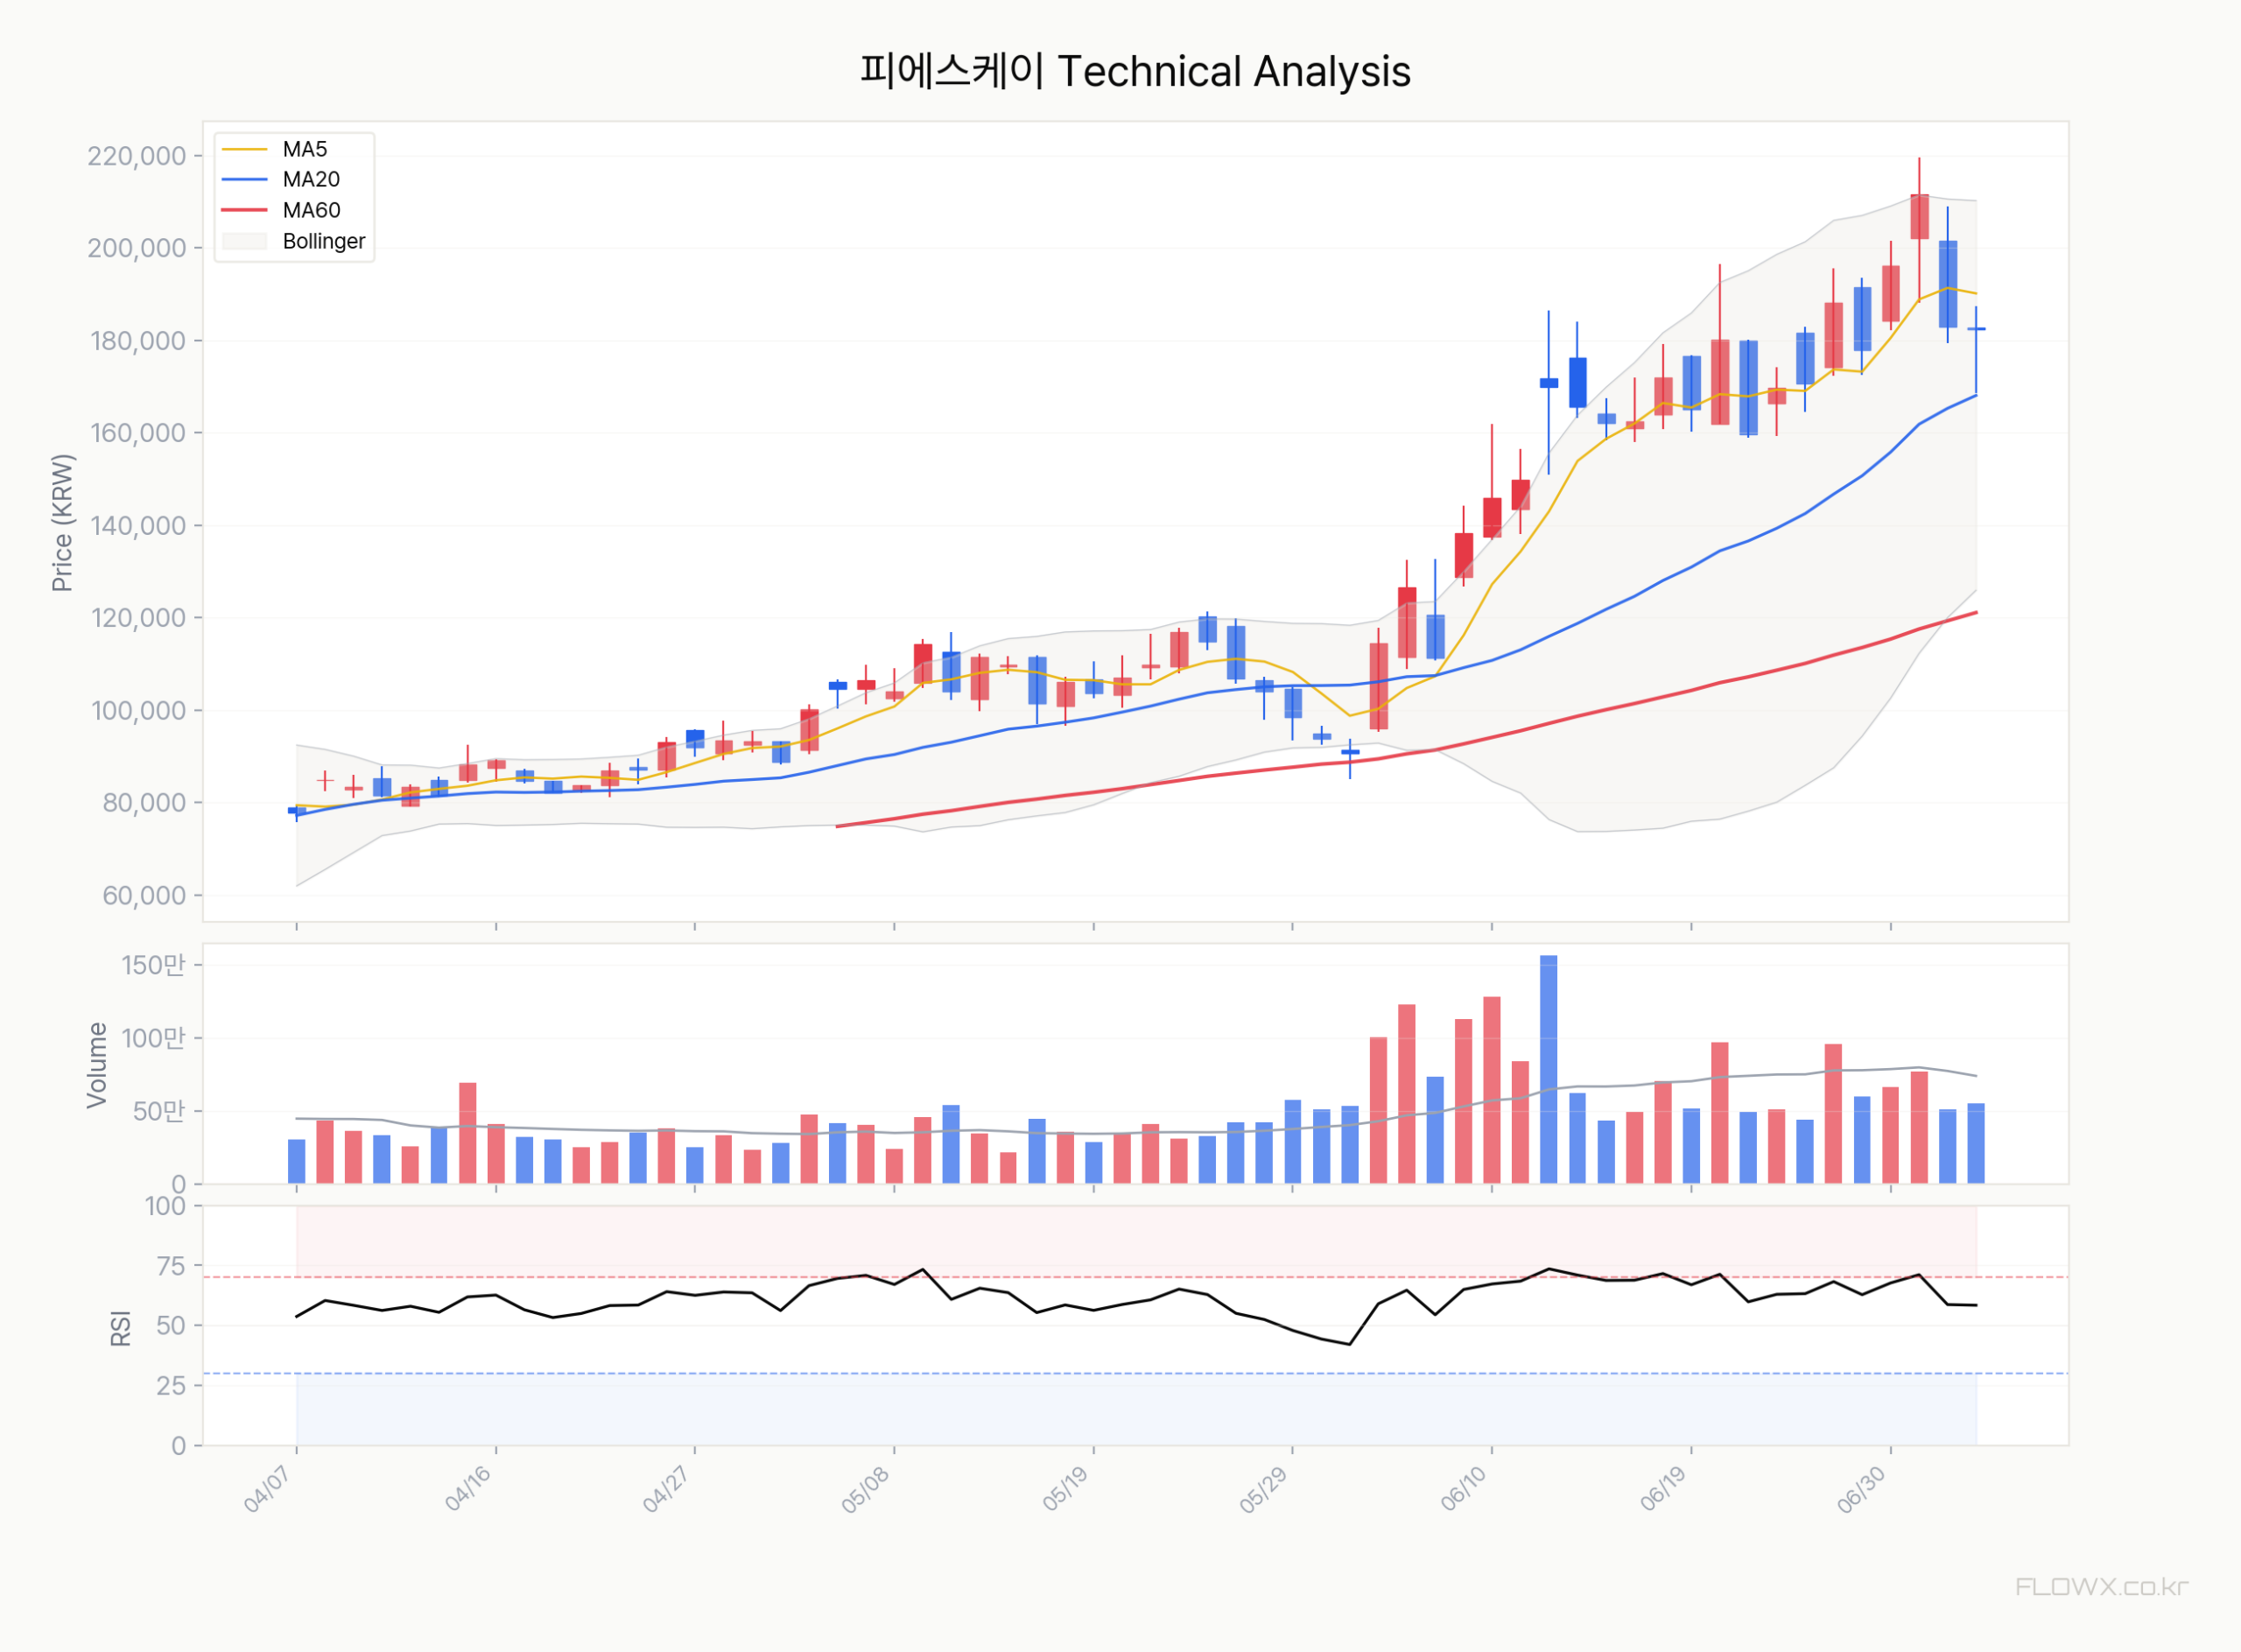Image resolution: width=2241 pixels, height=1652 pixels.
Task: Select the "06/30" date label
Action: click(x=1862, y=1489)
